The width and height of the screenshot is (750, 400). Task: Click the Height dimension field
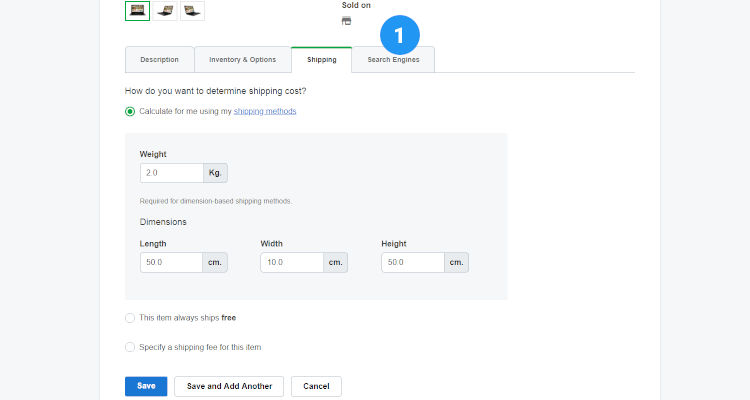click(412, 262)
